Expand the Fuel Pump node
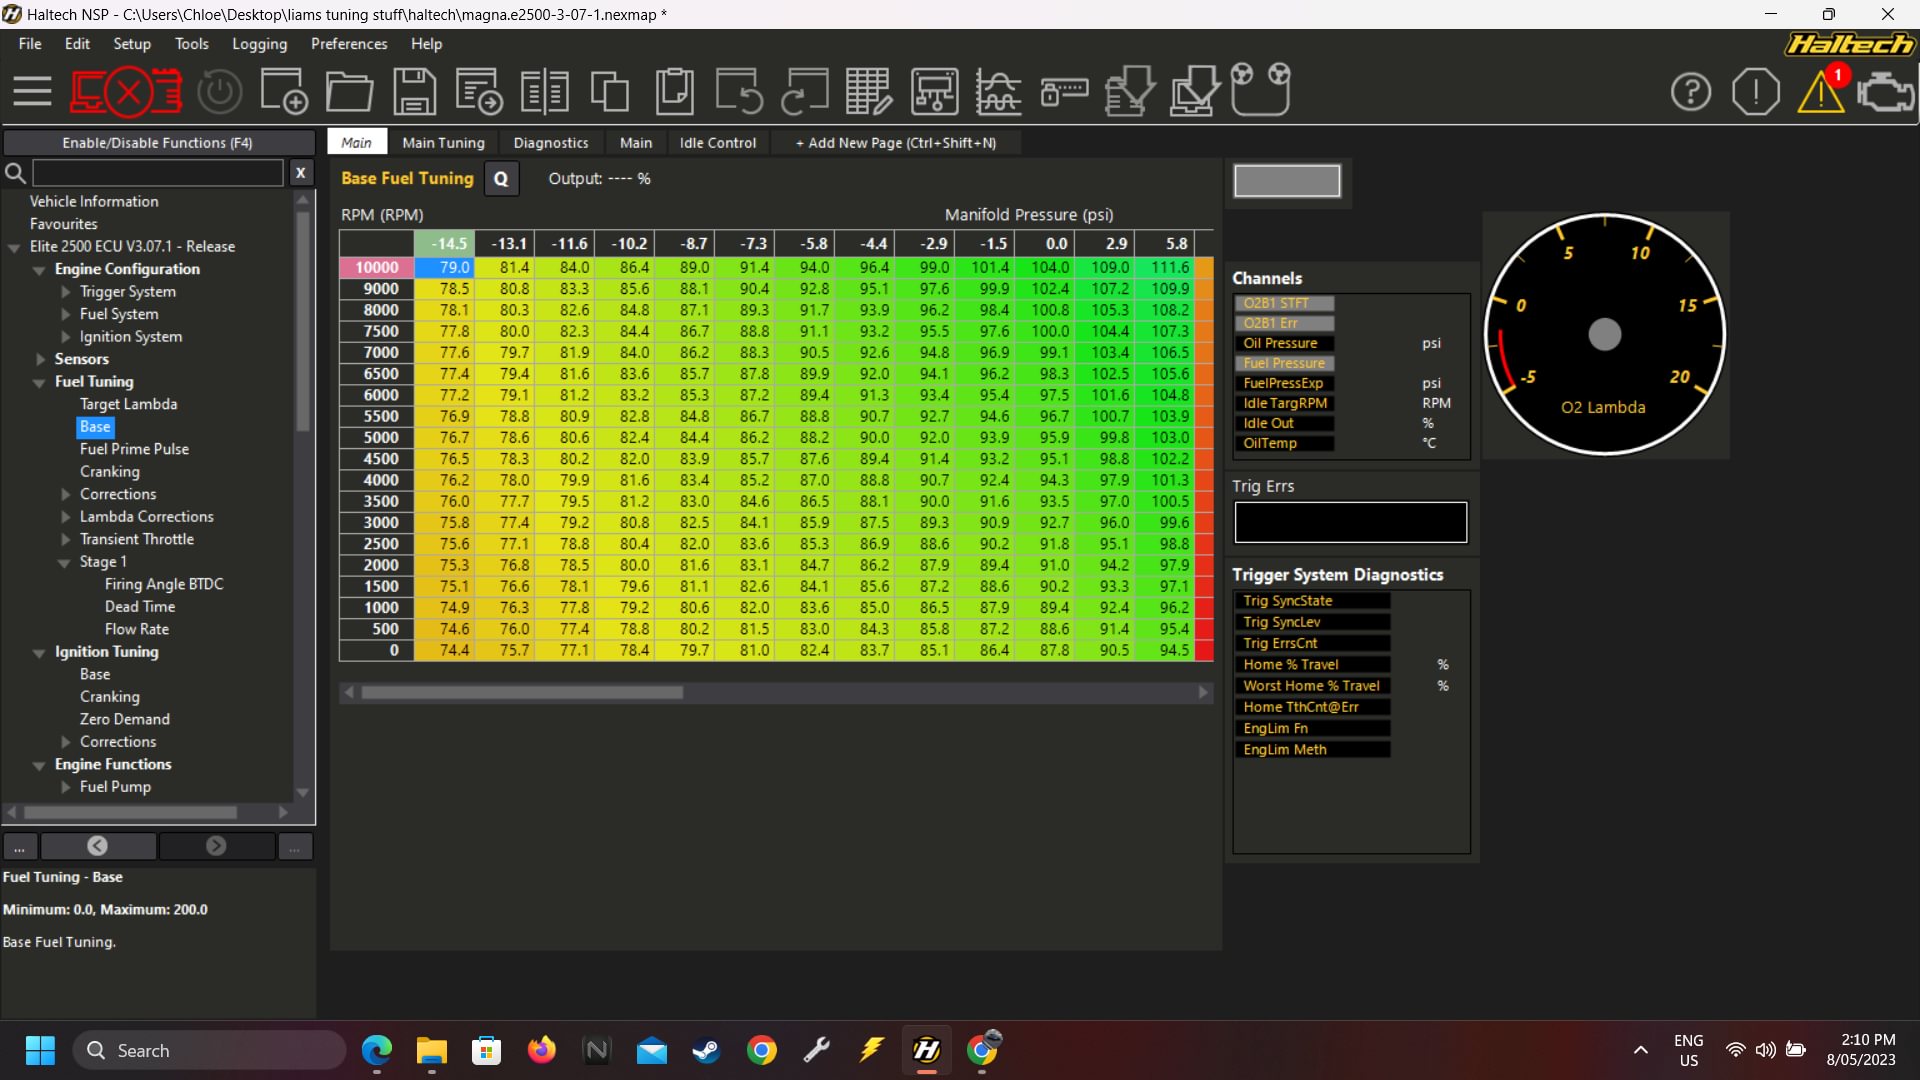 click(x=66, y=787)
